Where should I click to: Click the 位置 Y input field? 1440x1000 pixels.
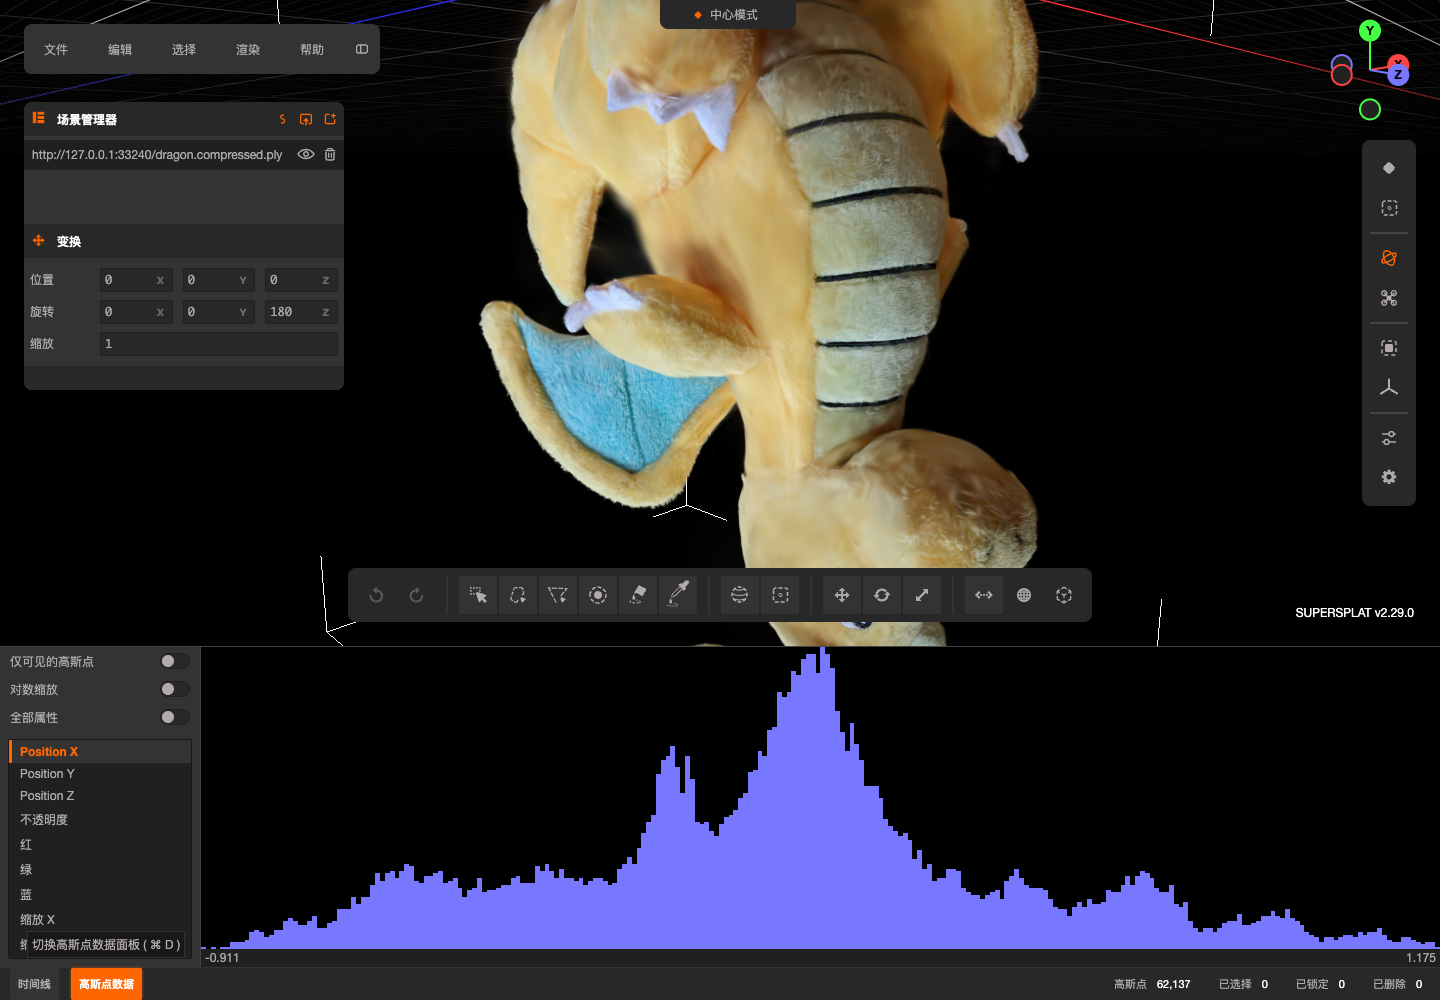tap(219, 280)
